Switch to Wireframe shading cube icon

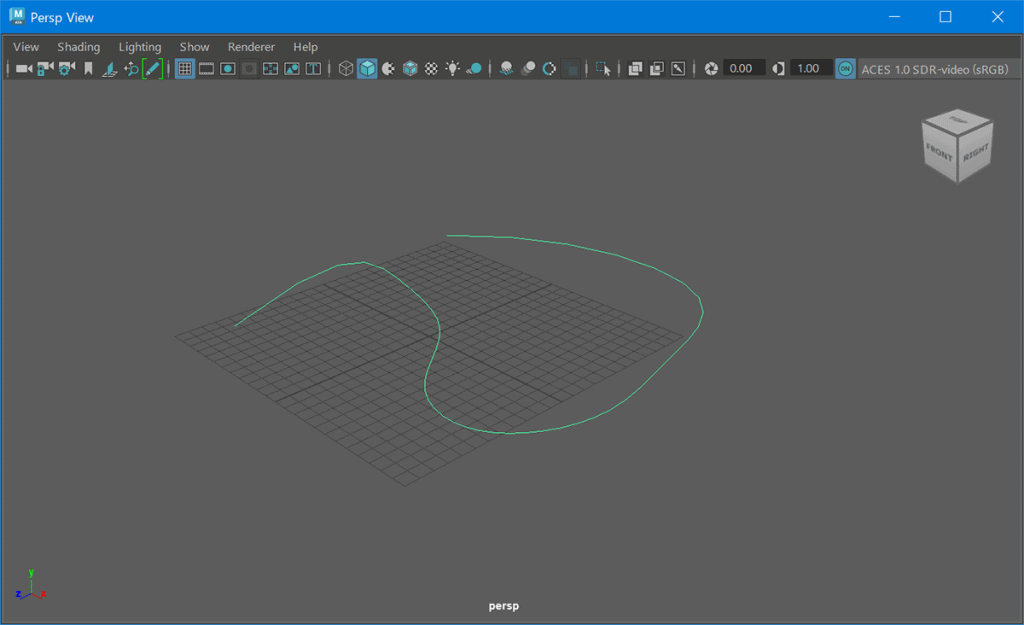pos(346,69)
